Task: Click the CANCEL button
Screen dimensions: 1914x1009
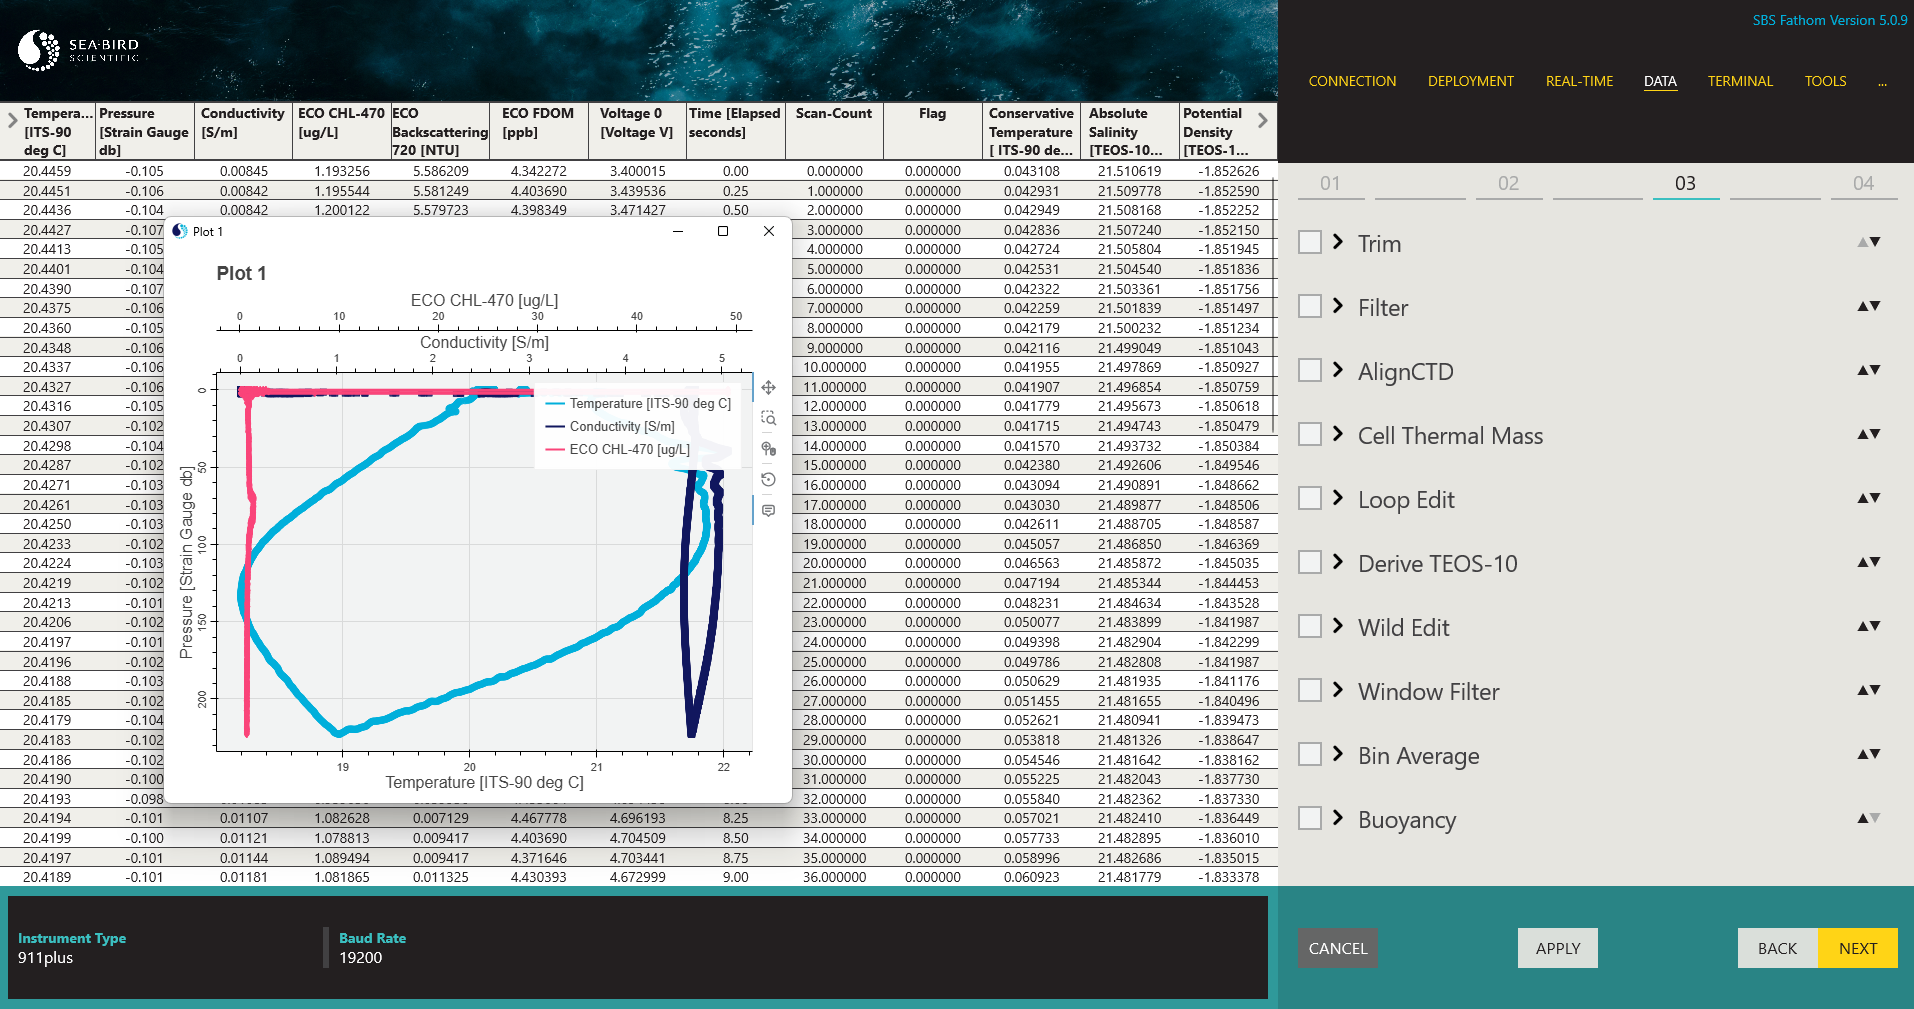Action: click(x=1338, y=948)
